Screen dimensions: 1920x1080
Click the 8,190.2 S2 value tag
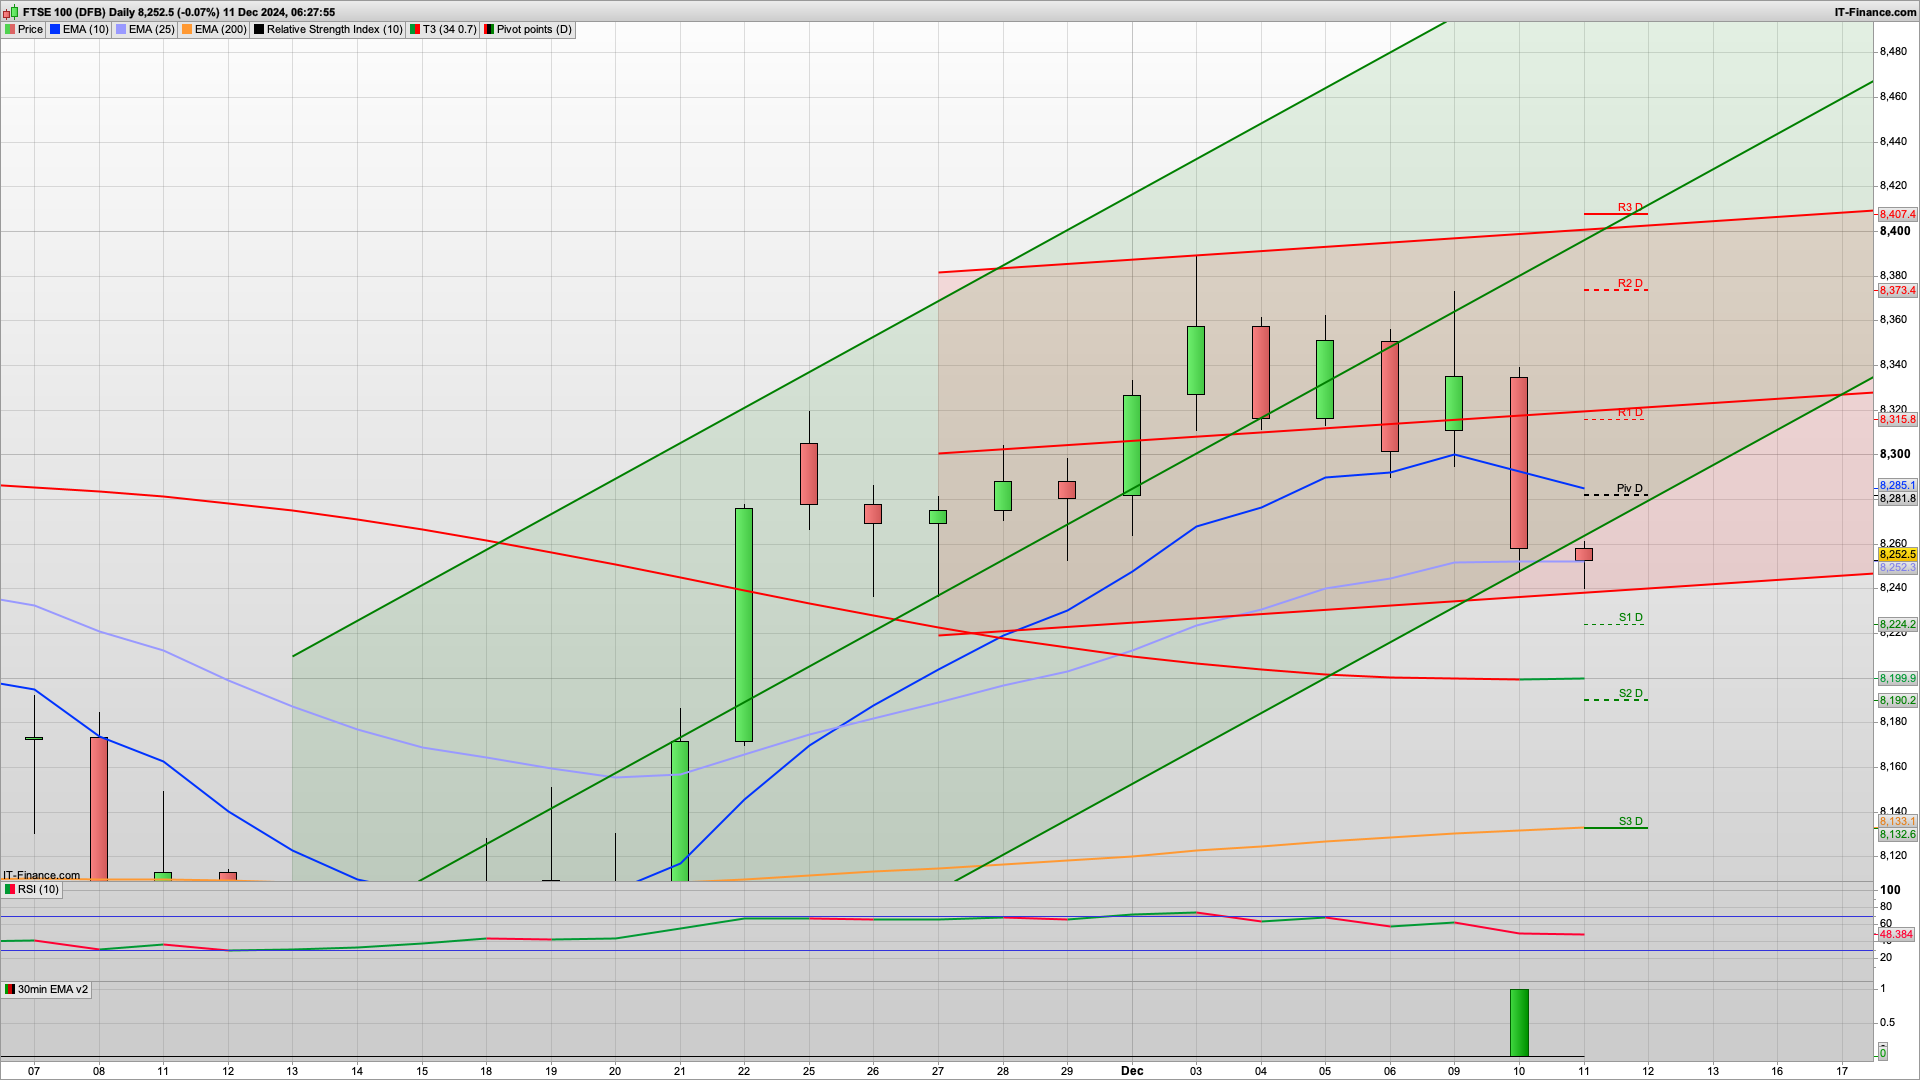1897,701
